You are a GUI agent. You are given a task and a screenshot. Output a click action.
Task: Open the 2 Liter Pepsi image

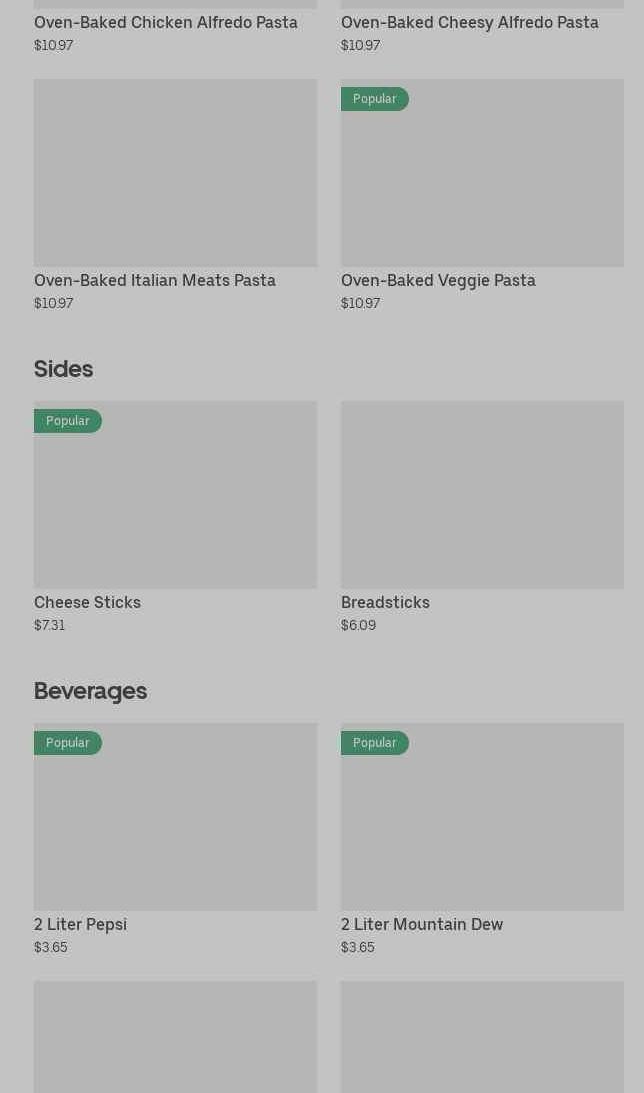[x=175, y=827]
